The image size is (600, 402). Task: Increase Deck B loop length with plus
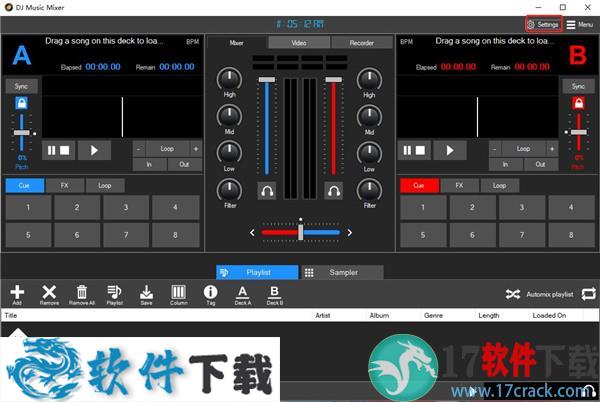(x=552, y=149)
